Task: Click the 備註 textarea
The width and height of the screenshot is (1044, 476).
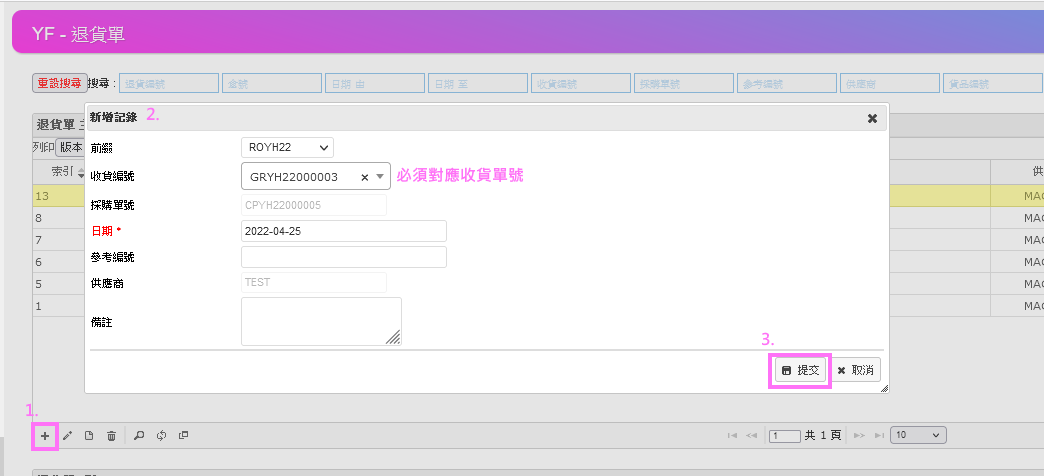Action: pos(321,322)
